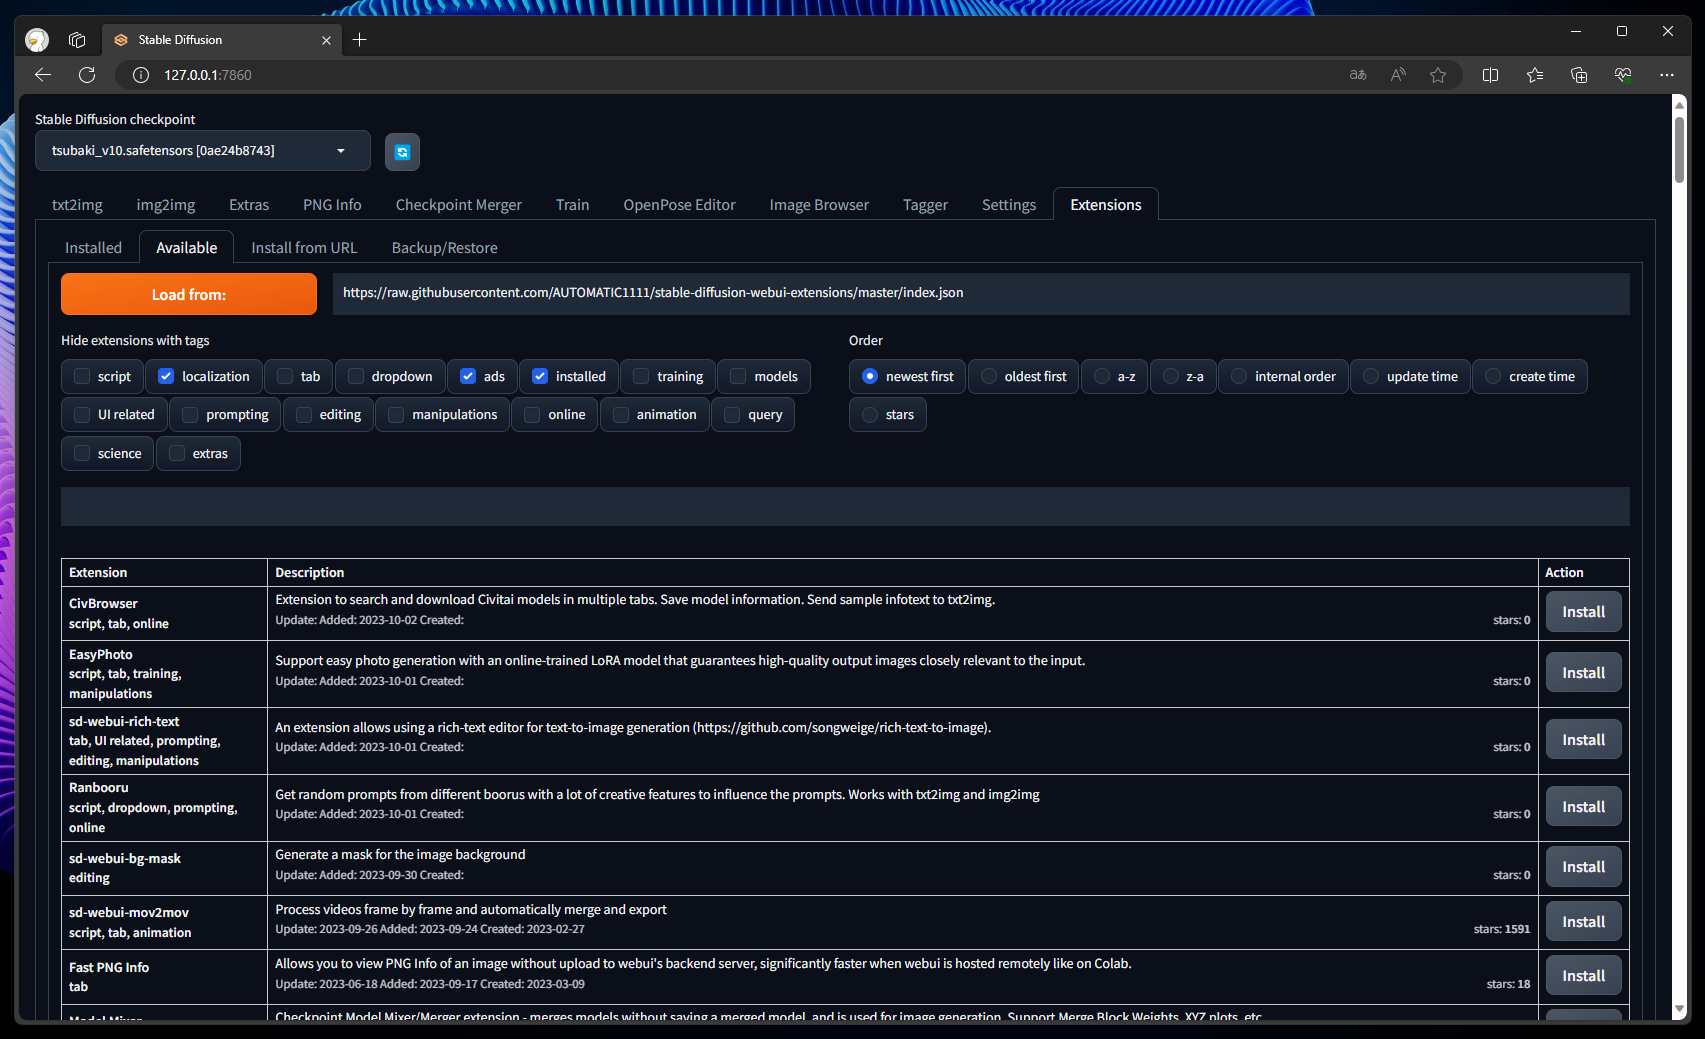
Task: Select the oldest first order option
Action: (989, 377)
